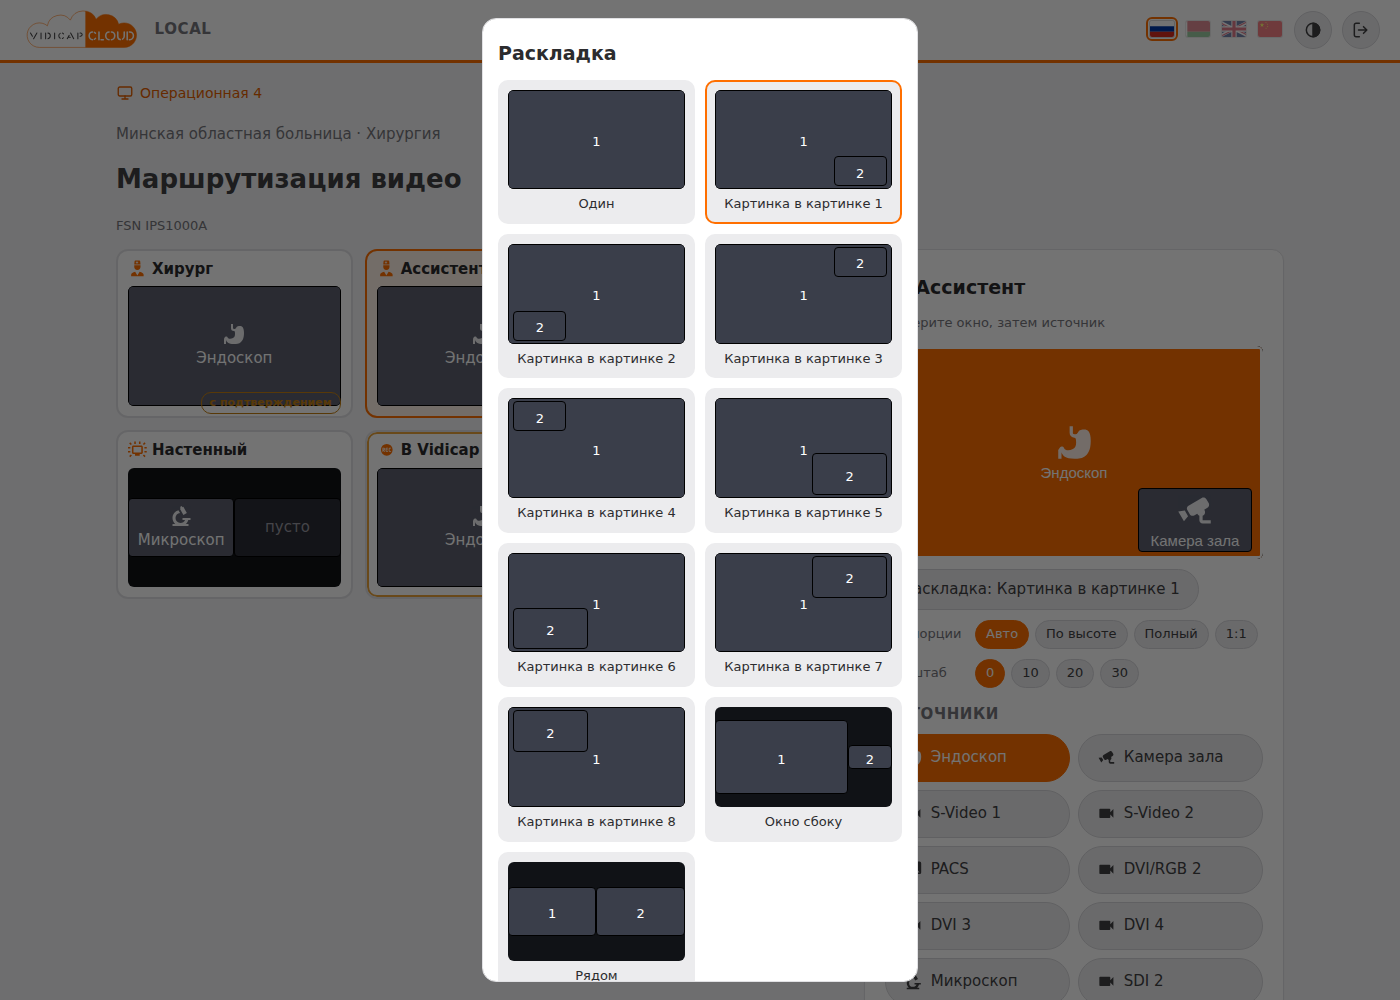Choose layout 'Картинка в картинке 5'
This screenshot has width=1400, height=1000.
pos(803,460)
